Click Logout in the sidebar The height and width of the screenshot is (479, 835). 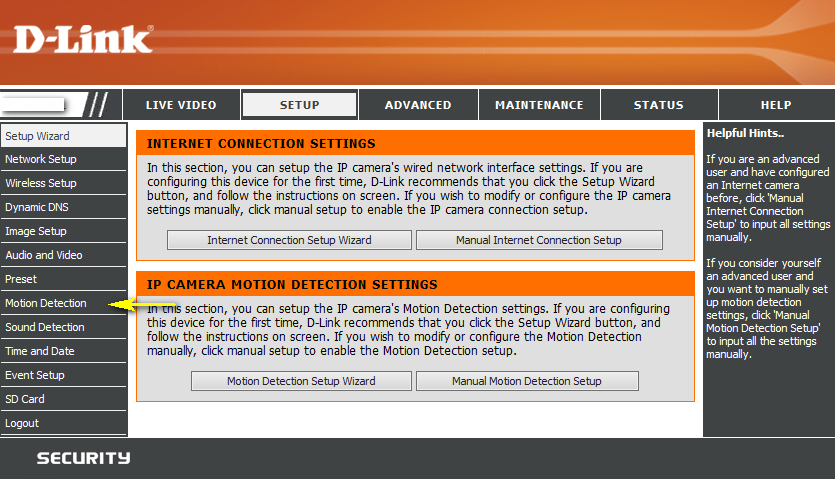pos(22,423)
